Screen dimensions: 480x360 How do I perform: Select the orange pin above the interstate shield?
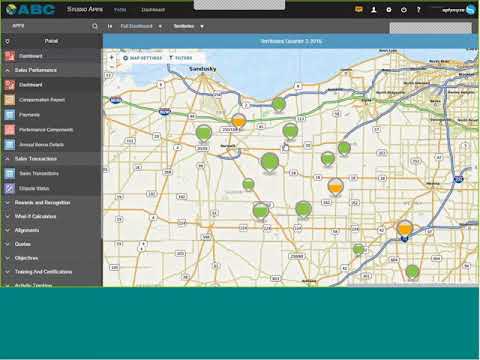(x=405, y=228)
